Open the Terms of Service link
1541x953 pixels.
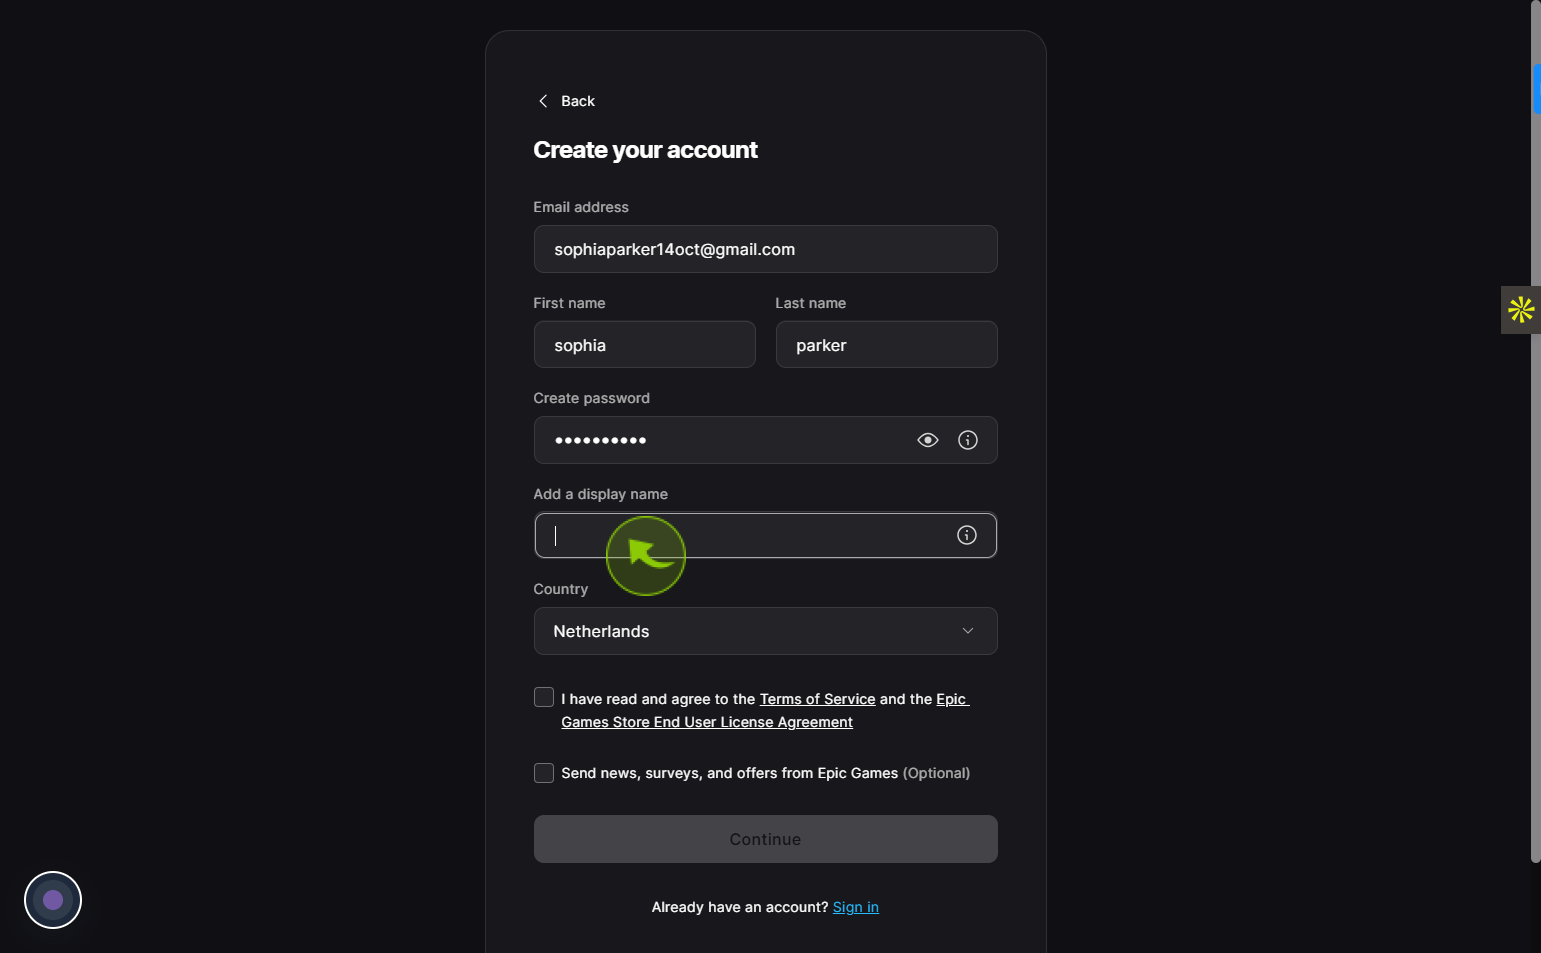click(x=817, y=699)
